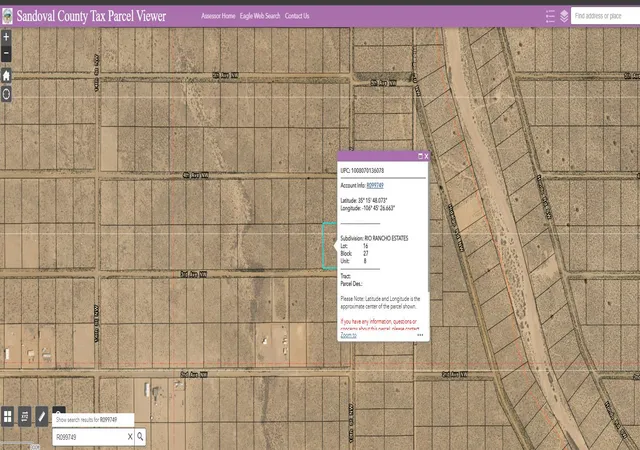Return map to default home extent
The height and width of the screenshot is (450, 640).
(6, 76)
